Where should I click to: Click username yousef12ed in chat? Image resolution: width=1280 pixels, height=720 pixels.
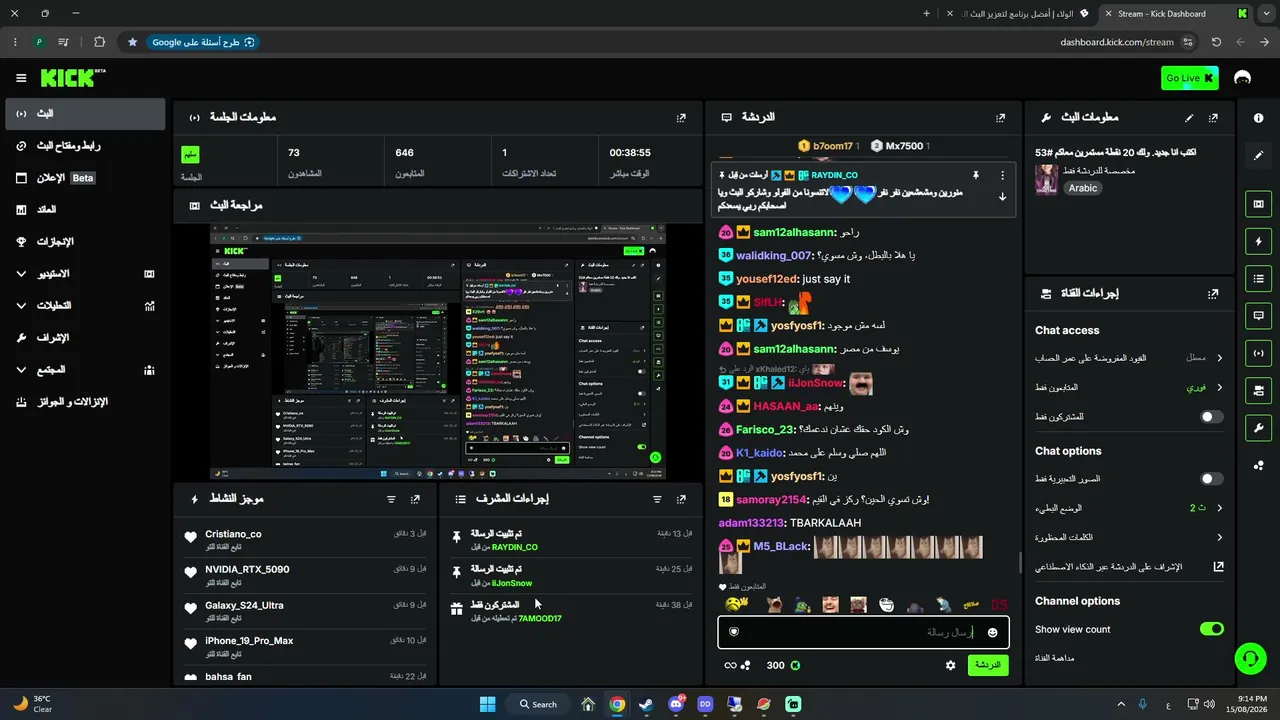[x=767, y=279]
